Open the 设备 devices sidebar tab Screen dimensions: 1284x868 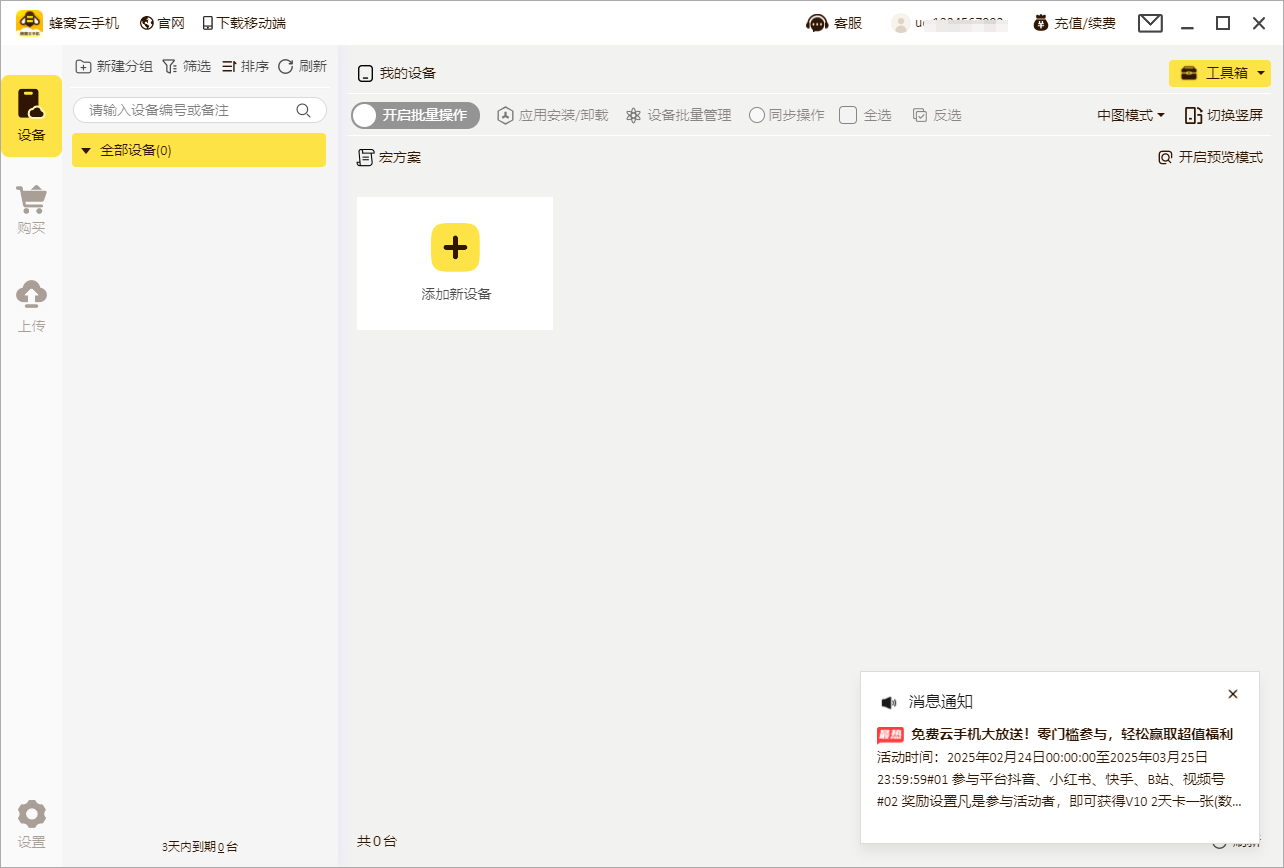(x=31, y=115)
